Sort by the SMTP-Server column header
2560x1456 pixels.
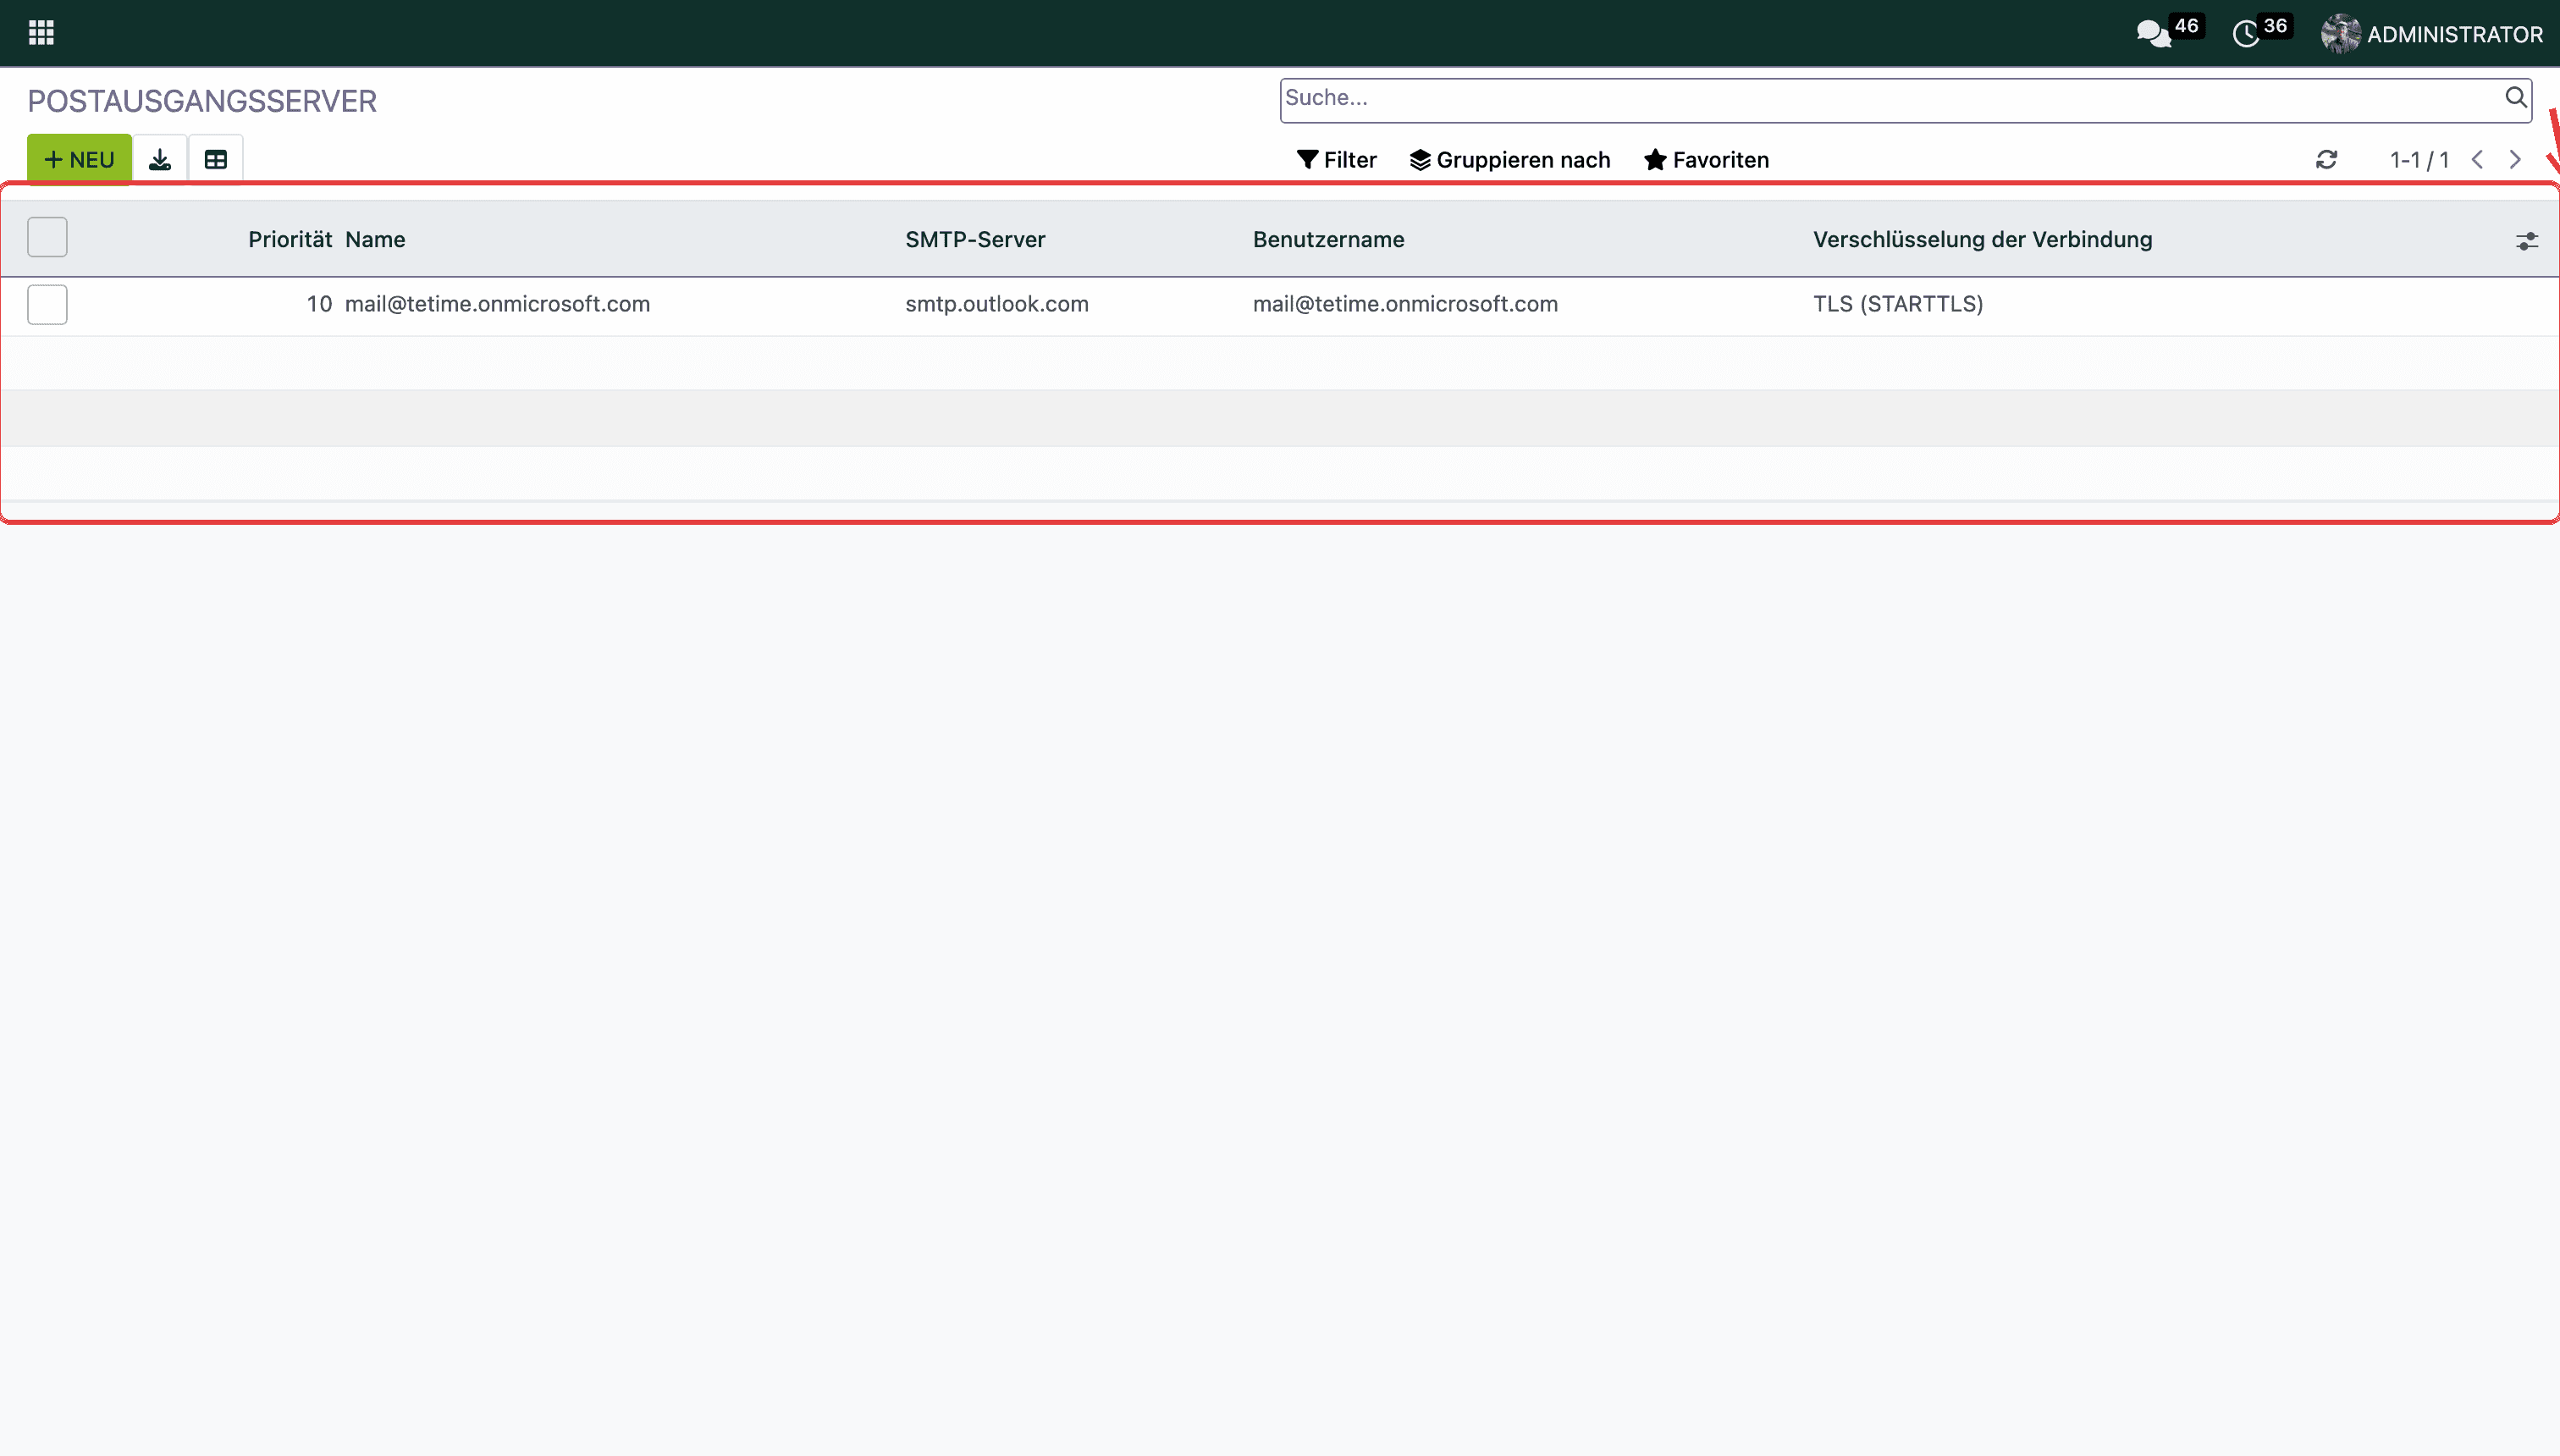[x=975, y=239]
